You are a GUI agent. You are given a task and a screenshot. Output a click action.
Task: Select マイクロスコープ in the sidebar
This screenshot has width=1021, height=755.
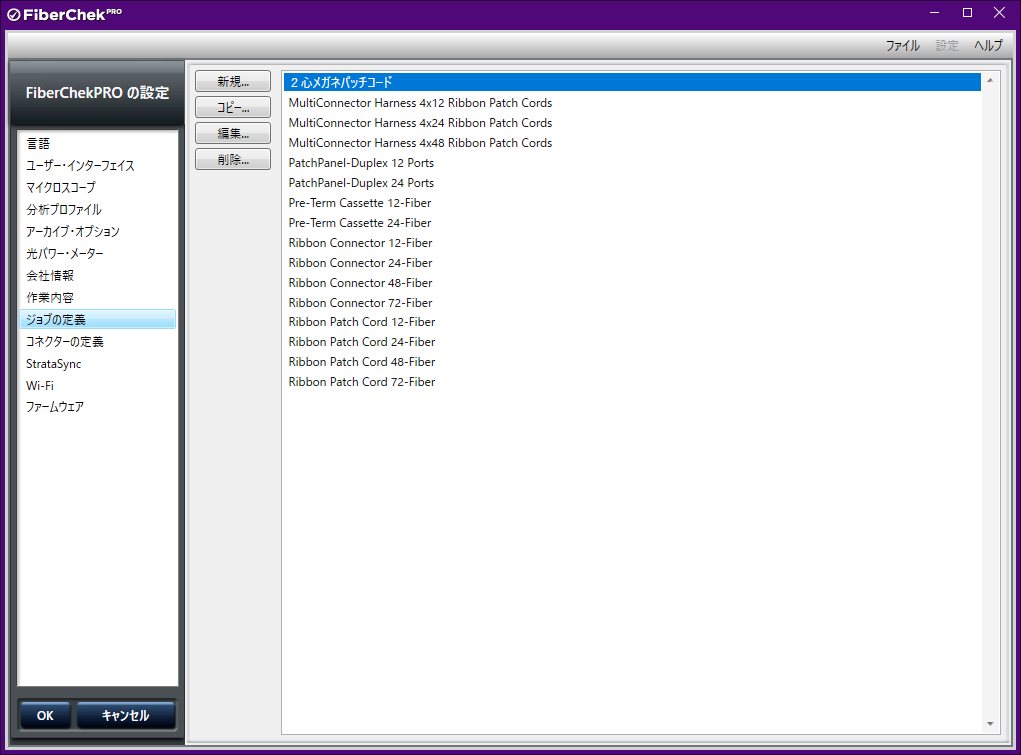[98, 188]
